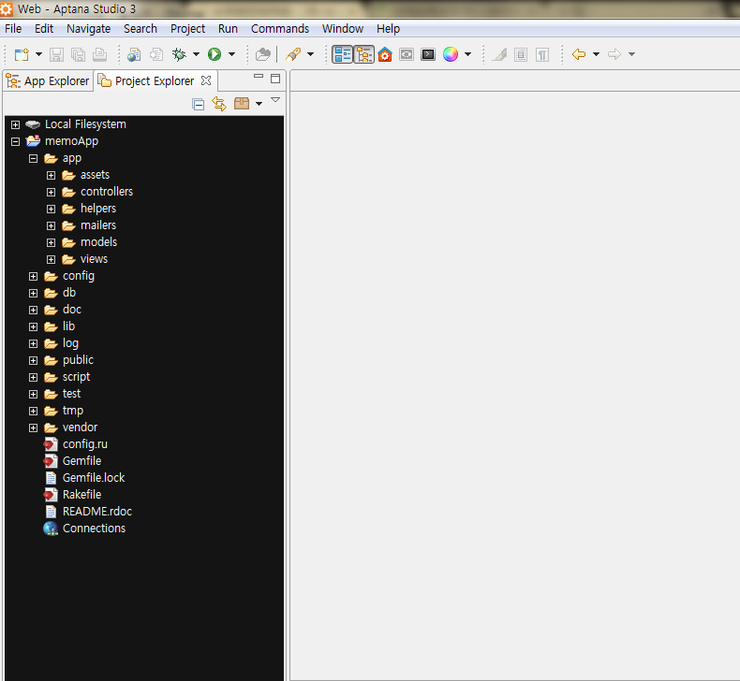The image size is (740, 681).
Task: Open the Debug dropdown arrow
Action: click(196, 54)
